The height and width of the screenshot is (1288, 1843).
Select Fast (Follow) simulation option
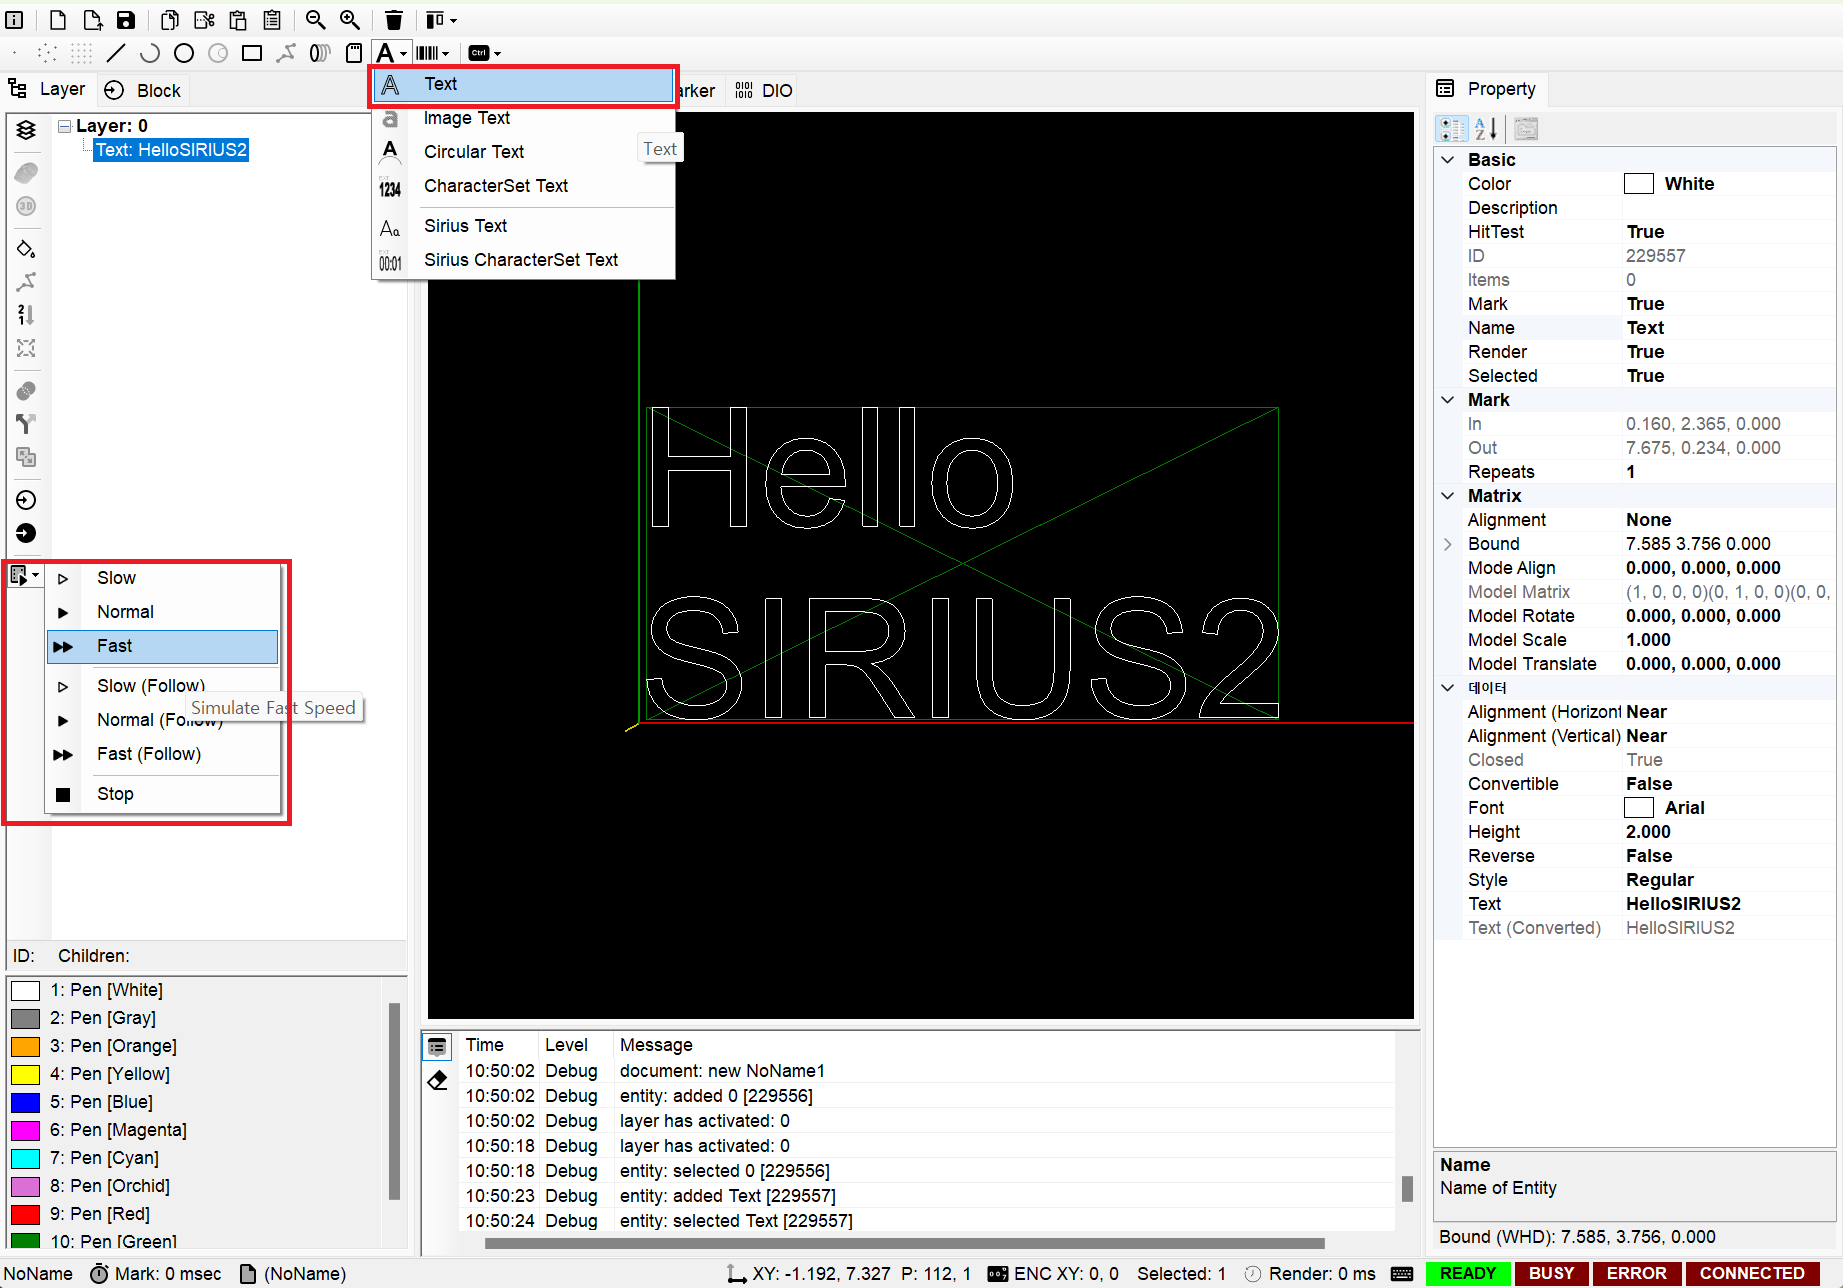click(163, 754)
